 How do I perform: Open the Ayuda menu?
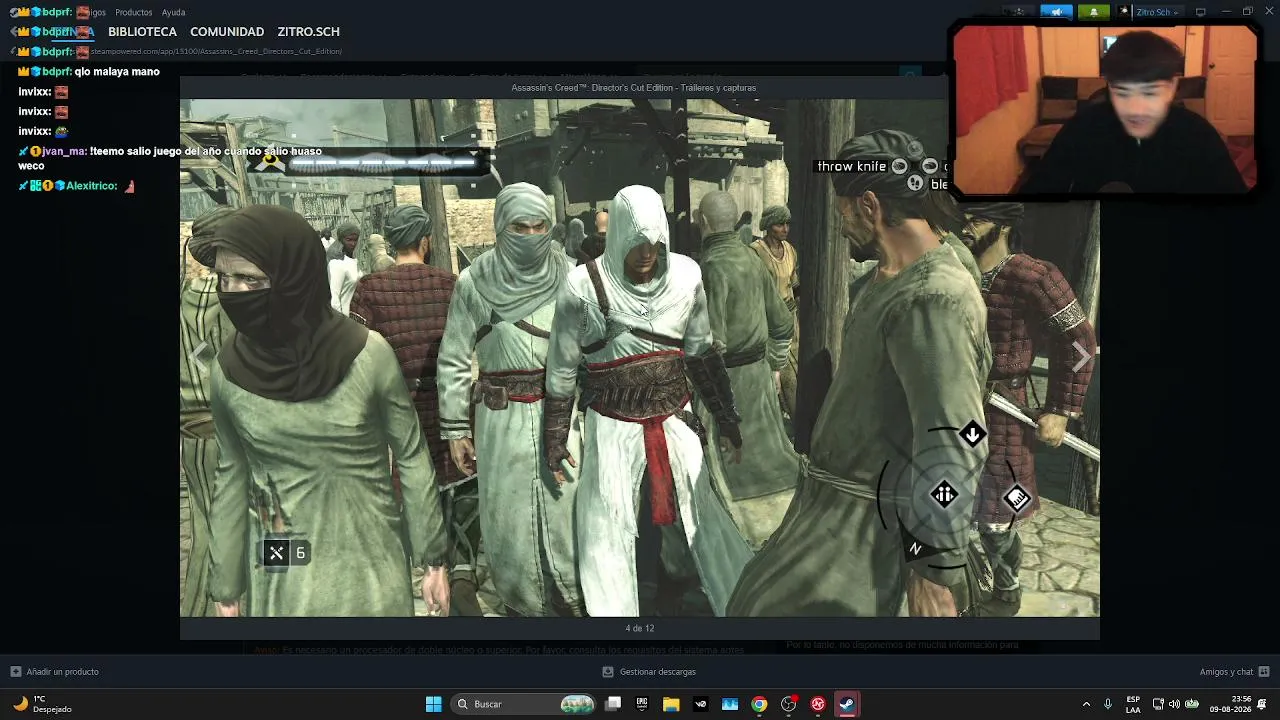174,12
